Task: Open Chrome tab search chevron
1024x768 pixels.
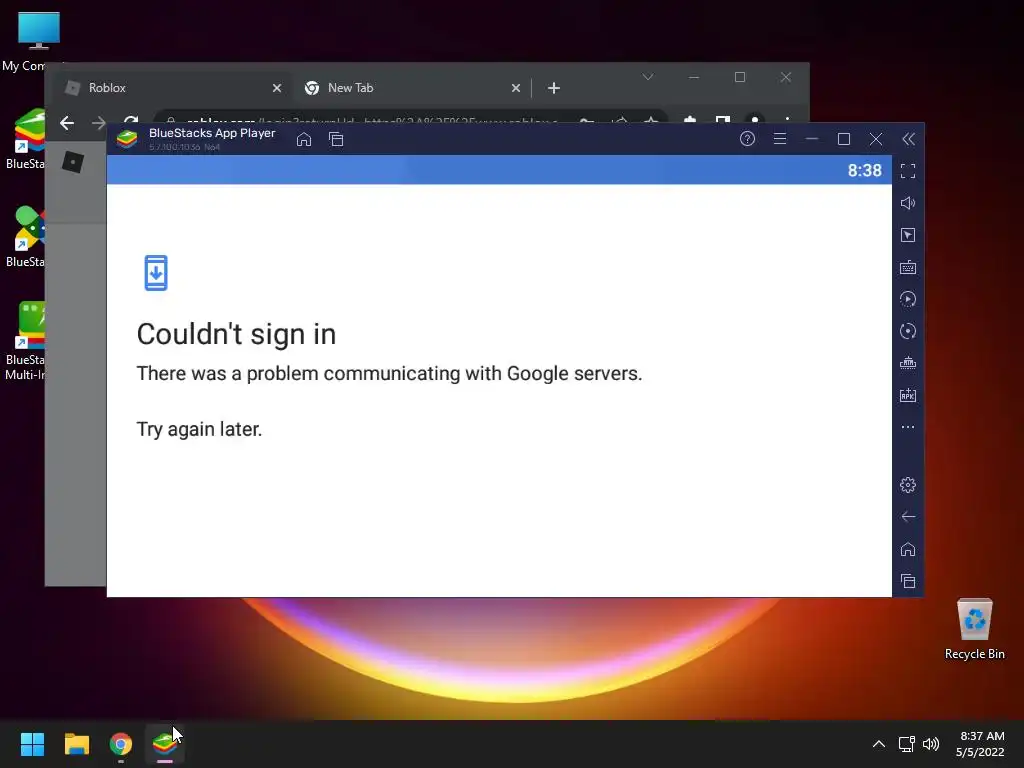Action: pyautogui.click(x=648, y=77)
